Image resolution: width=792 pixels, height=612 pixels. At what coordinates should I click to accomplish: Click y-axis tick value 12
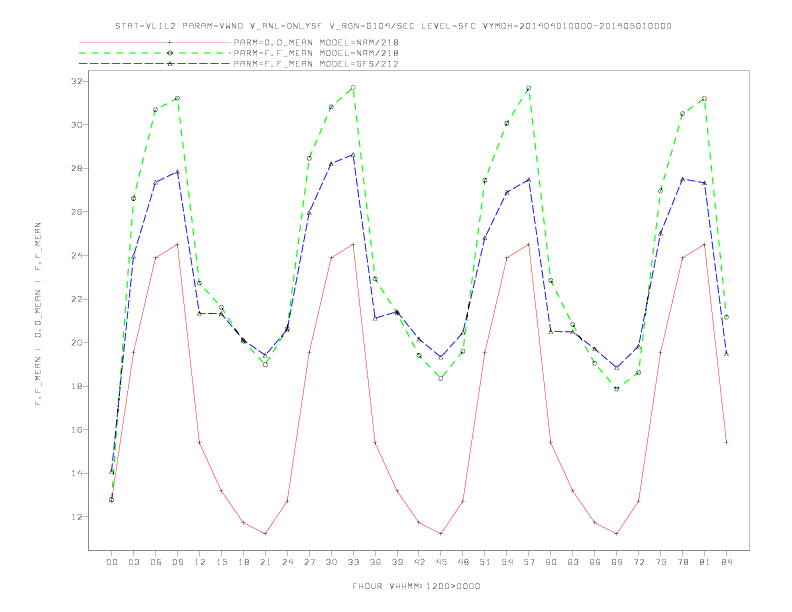click(77, 517)
